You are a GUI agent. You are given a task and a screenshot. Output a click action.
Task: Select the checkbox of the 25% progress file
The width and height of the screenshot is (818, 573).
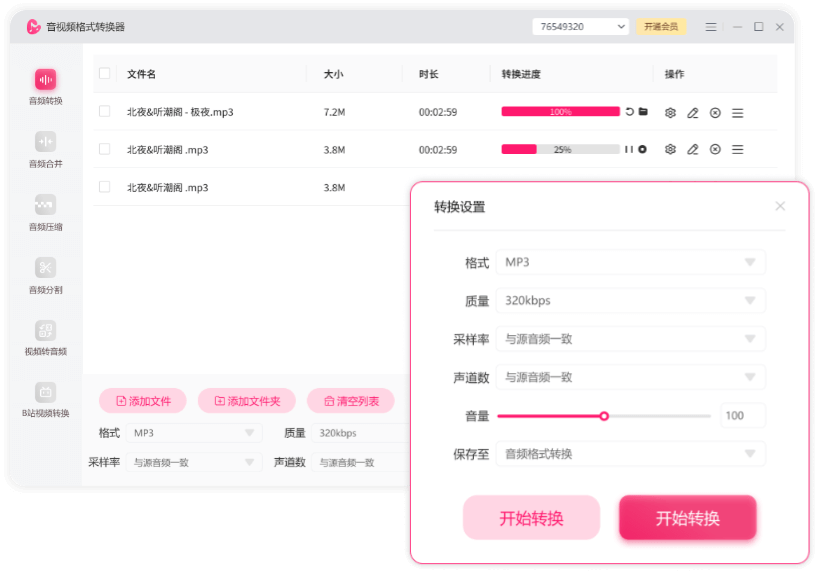click(x=105, y=150)
